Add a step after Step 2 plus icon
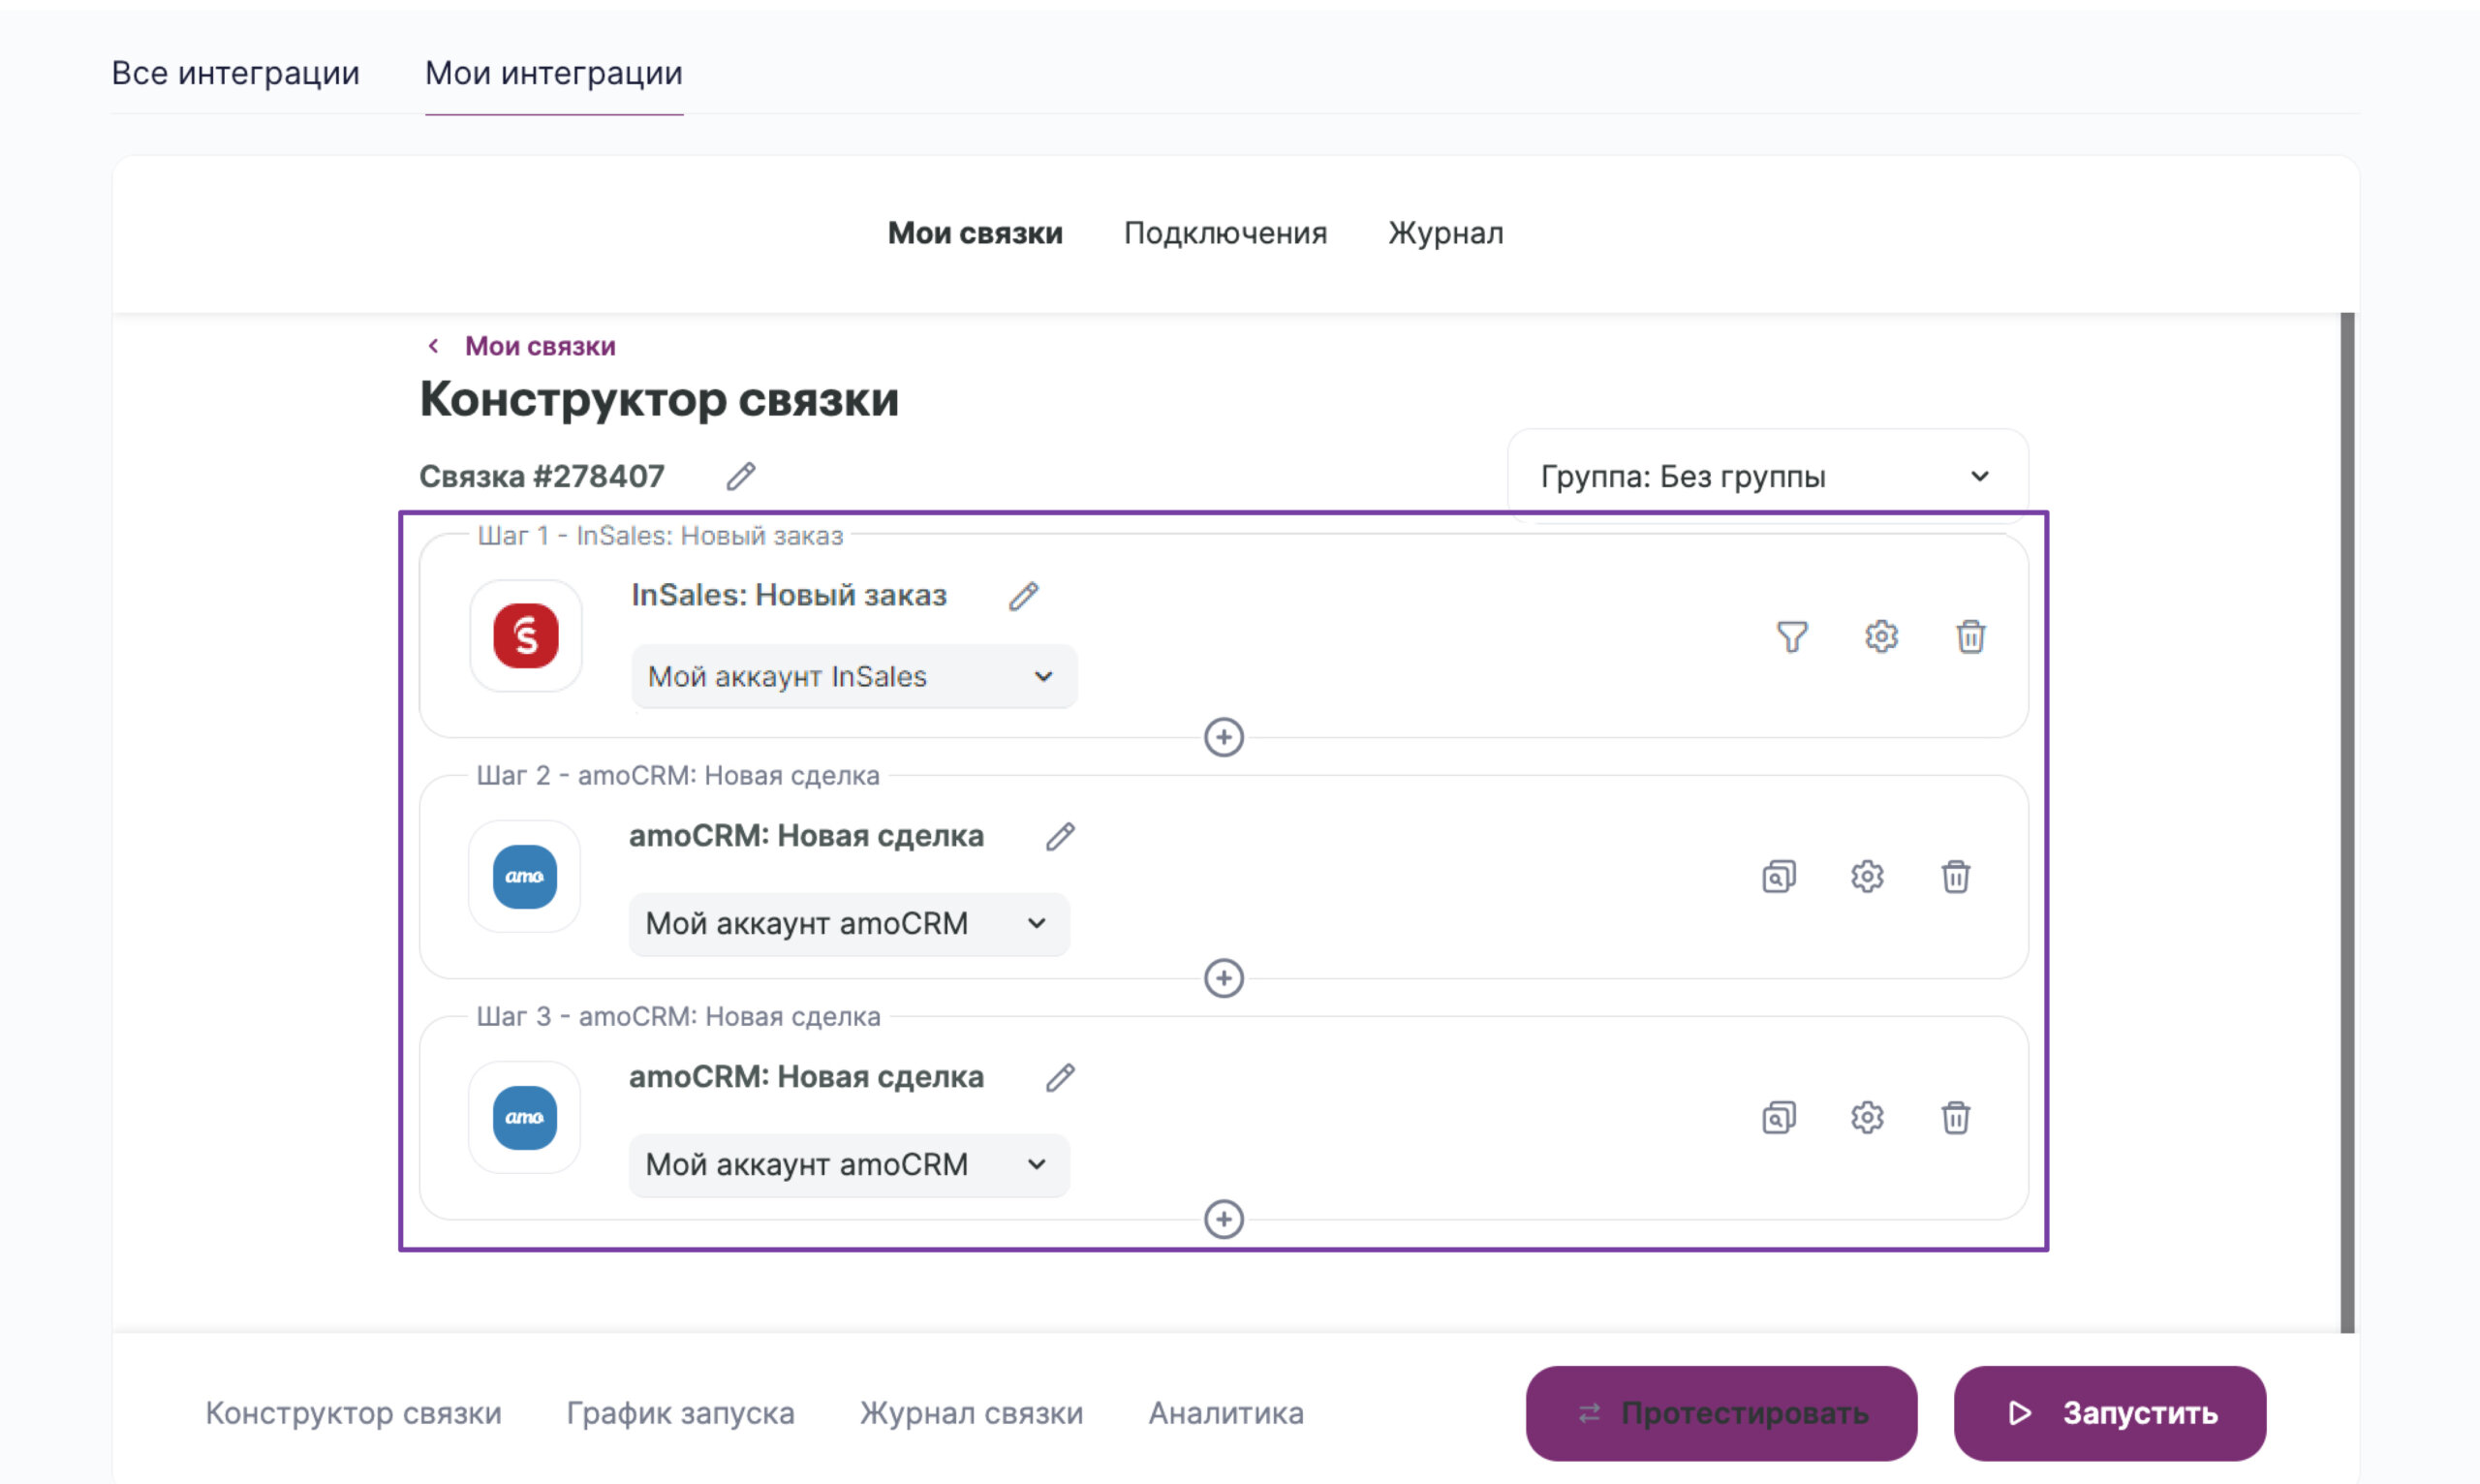 pyautogui.click(x=1223, y=979)
